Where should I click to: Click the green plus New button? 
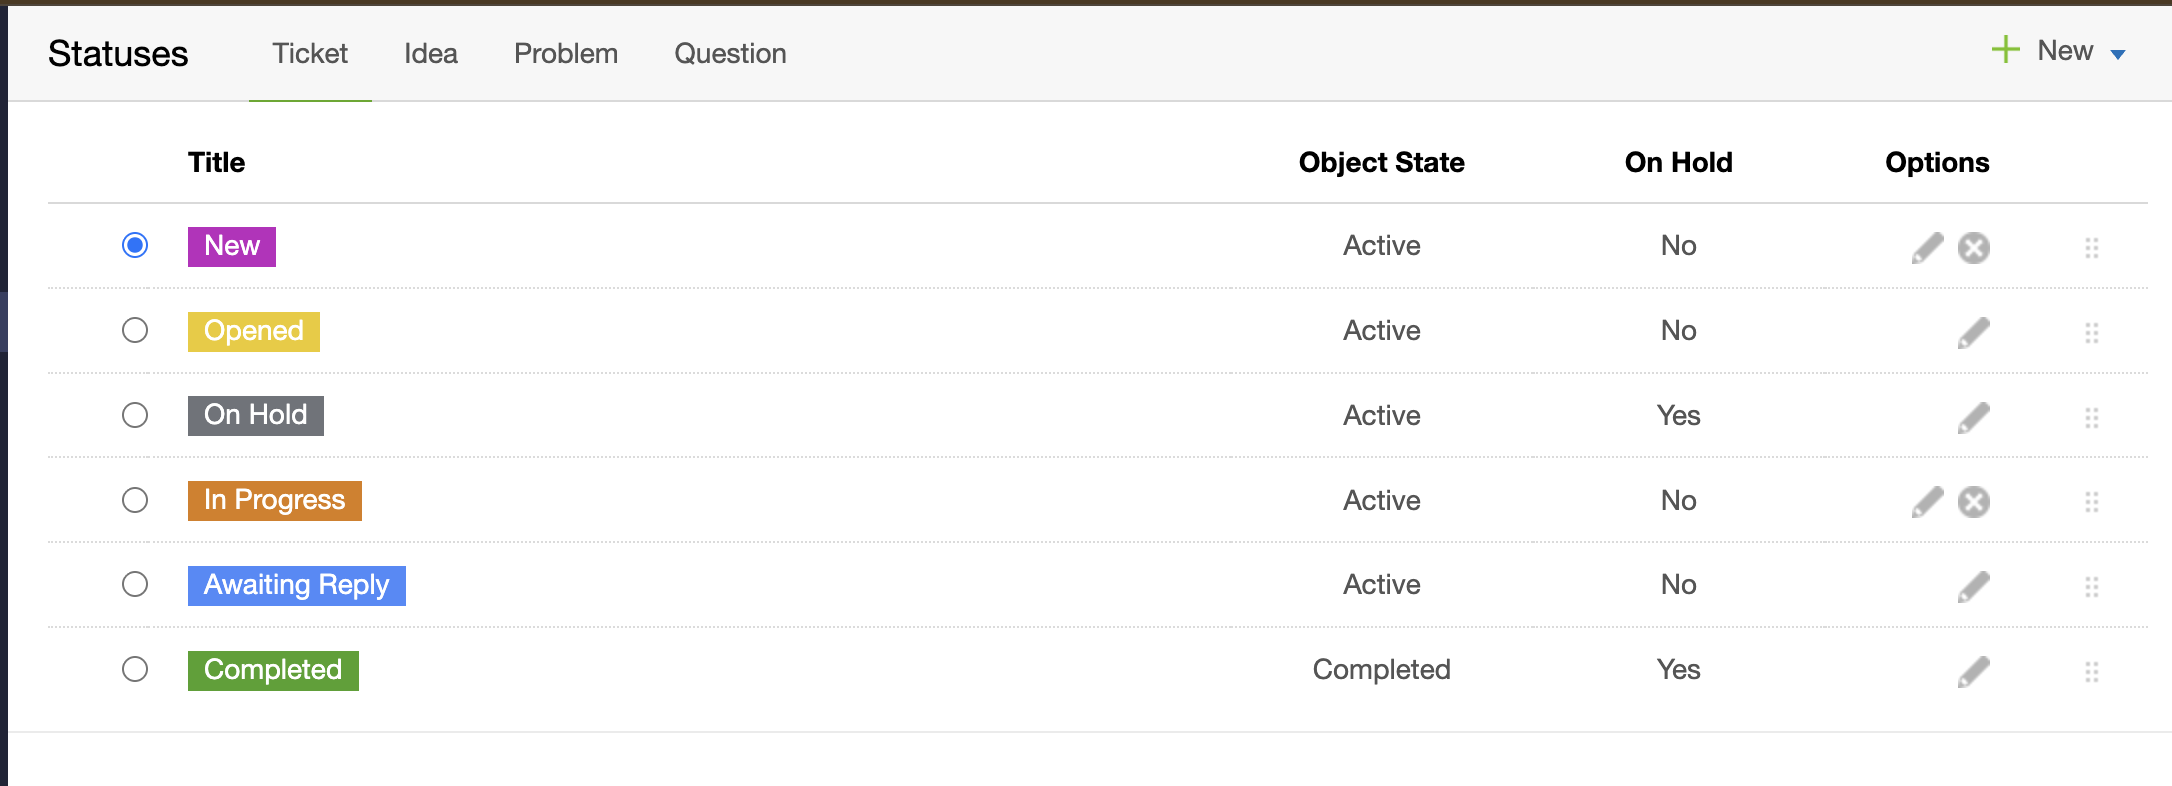coord(2042,51)
